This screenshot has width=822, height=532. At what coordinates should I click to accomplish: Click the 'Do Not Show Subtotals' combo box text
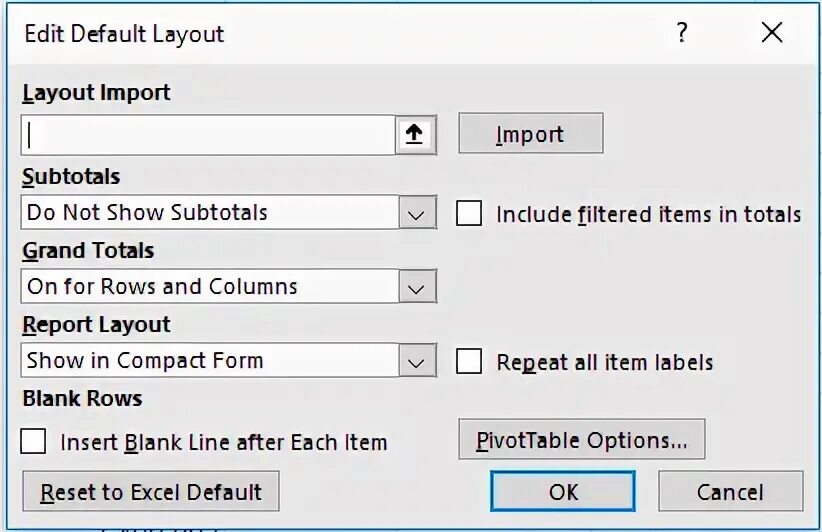[x=147, y=213]
